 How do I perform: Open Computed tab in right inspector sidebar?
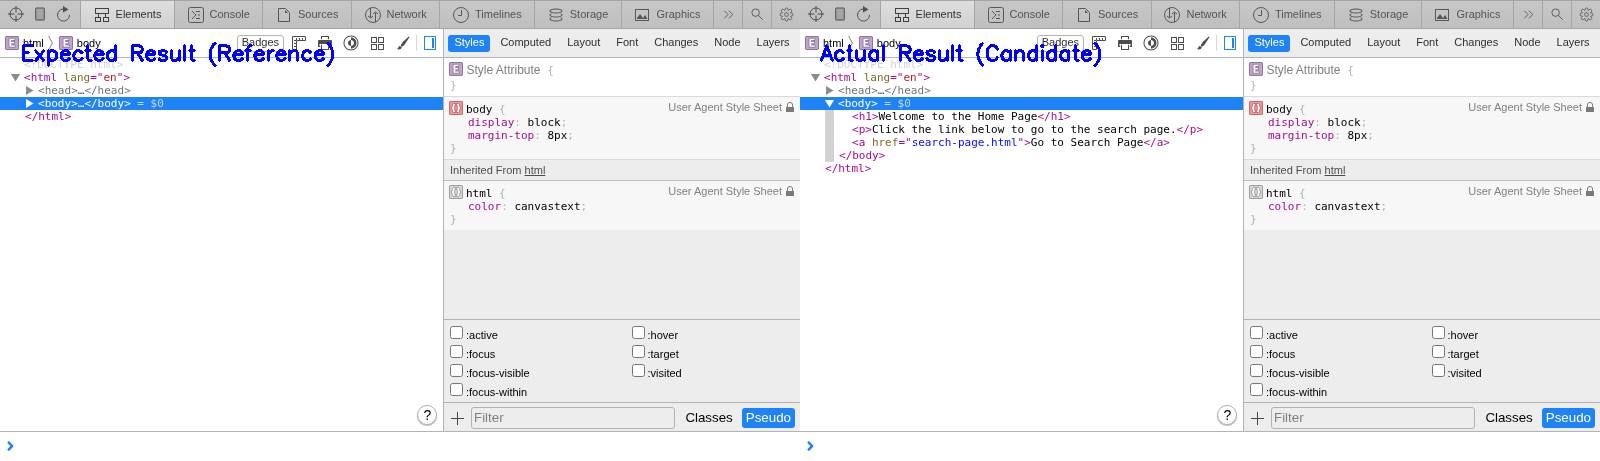click(1325, 42)
